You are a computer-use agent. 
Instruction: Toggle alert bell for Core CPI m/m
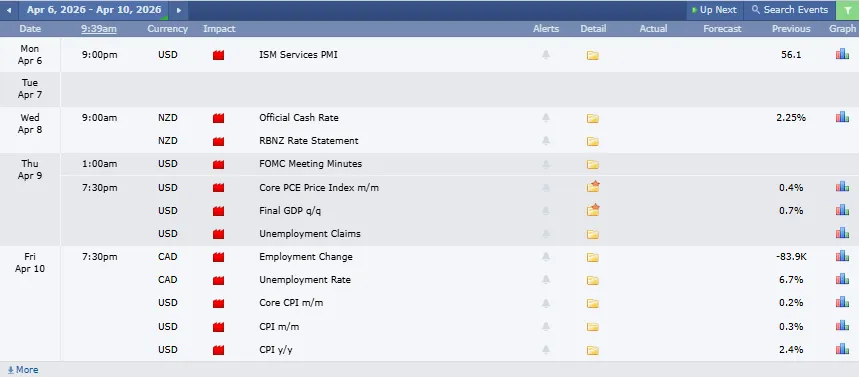(x=546, y=303)
